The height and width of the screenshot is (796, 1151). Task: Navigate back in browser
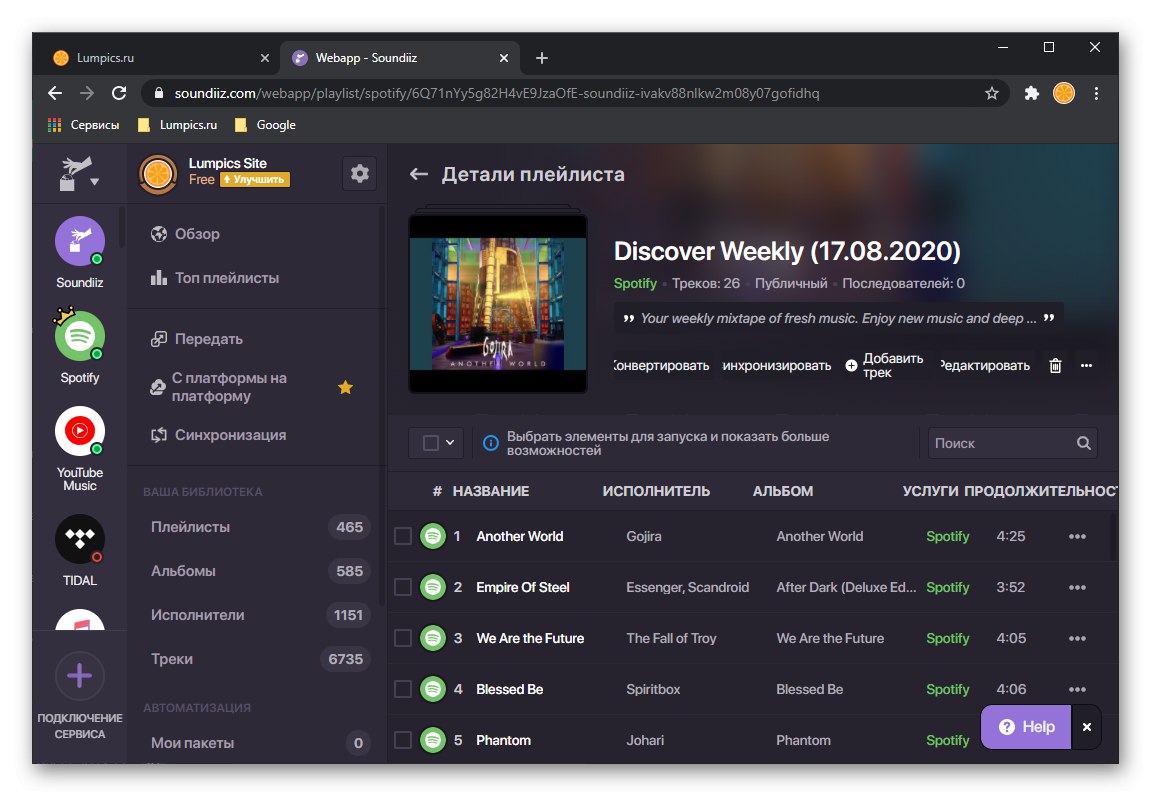pos(55,93)
